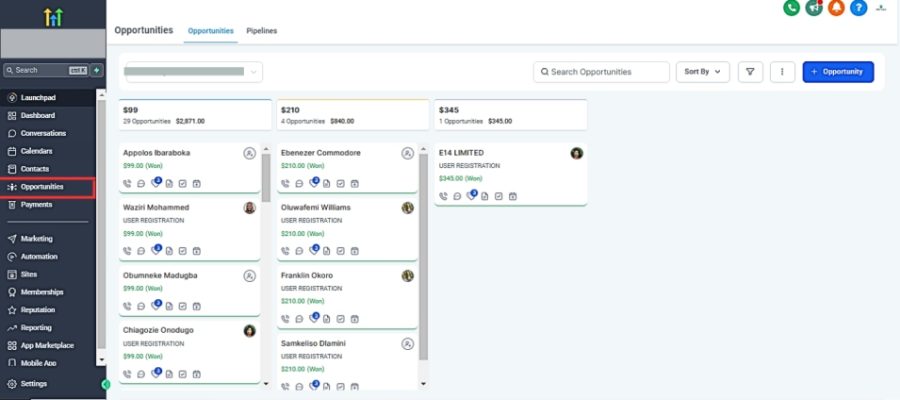
Task: Click the blue add Opportunity button
Action: [x=838, y=72]
